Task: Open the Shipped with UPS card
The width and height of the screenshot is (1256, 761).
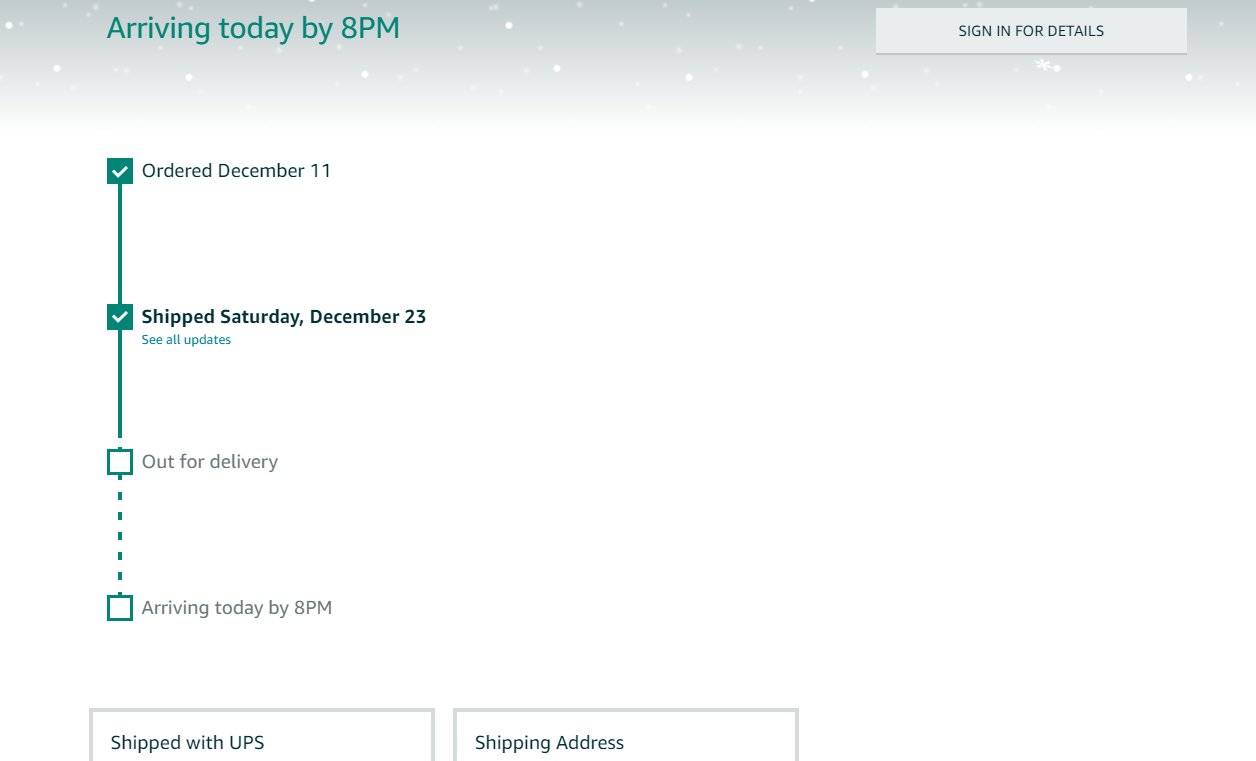Action: (262, 735)
